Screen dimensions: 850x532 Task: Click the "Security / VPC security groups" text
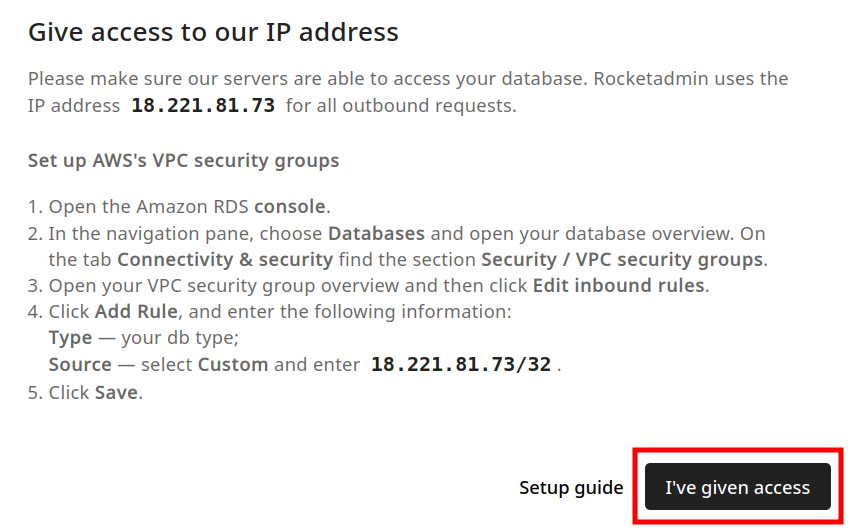(x=622, y=259)
